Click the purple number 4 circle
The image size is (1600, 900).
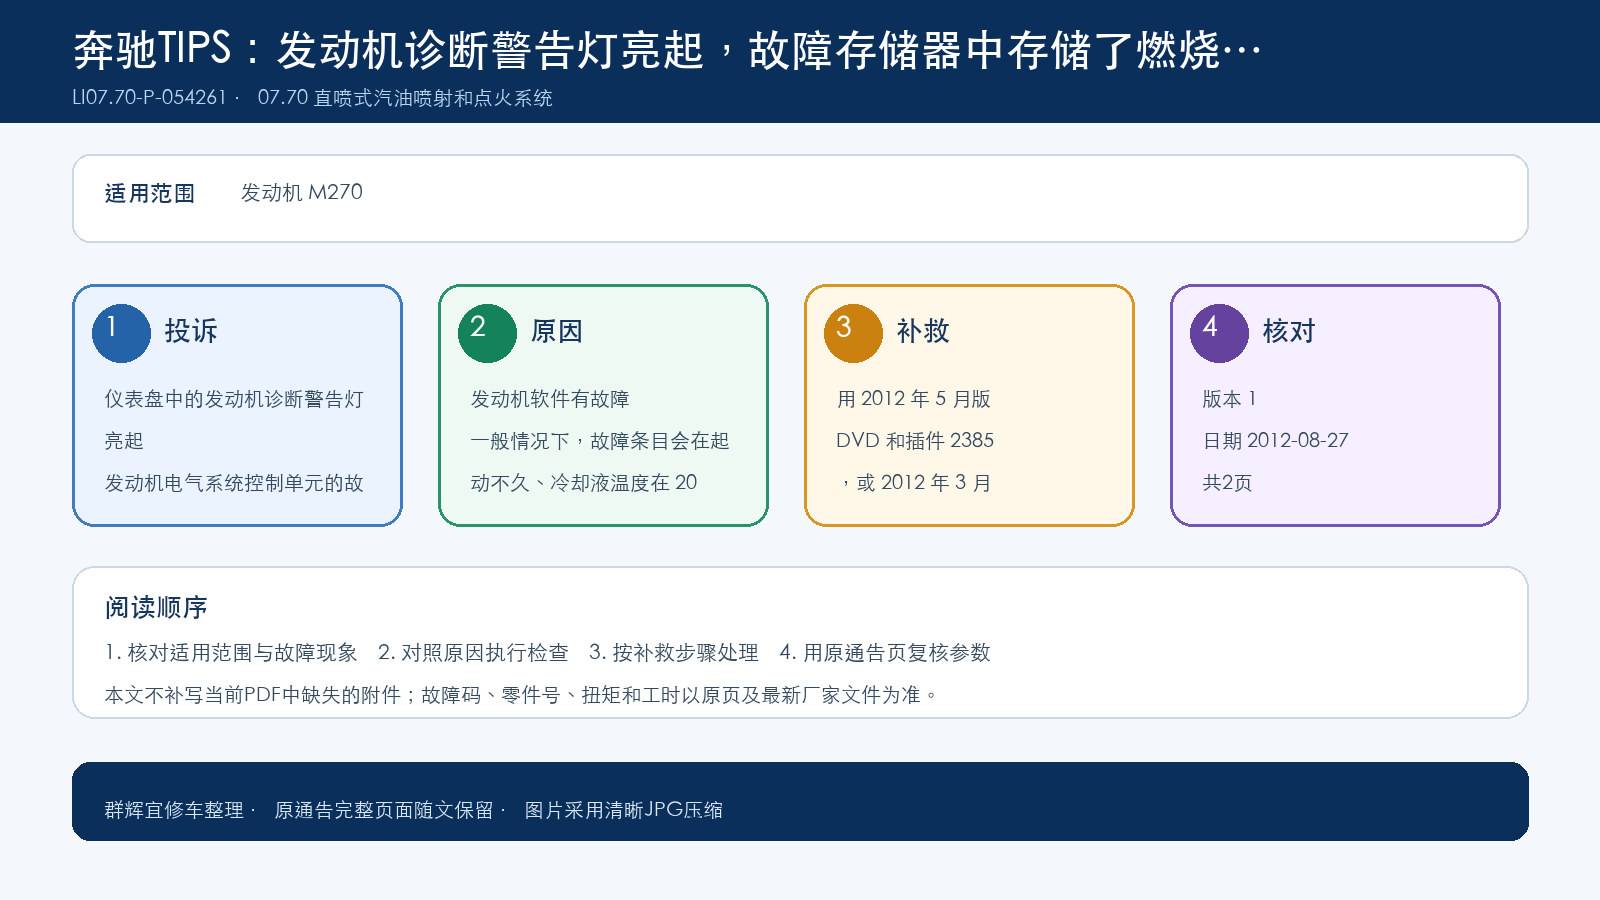[1219, 333]
